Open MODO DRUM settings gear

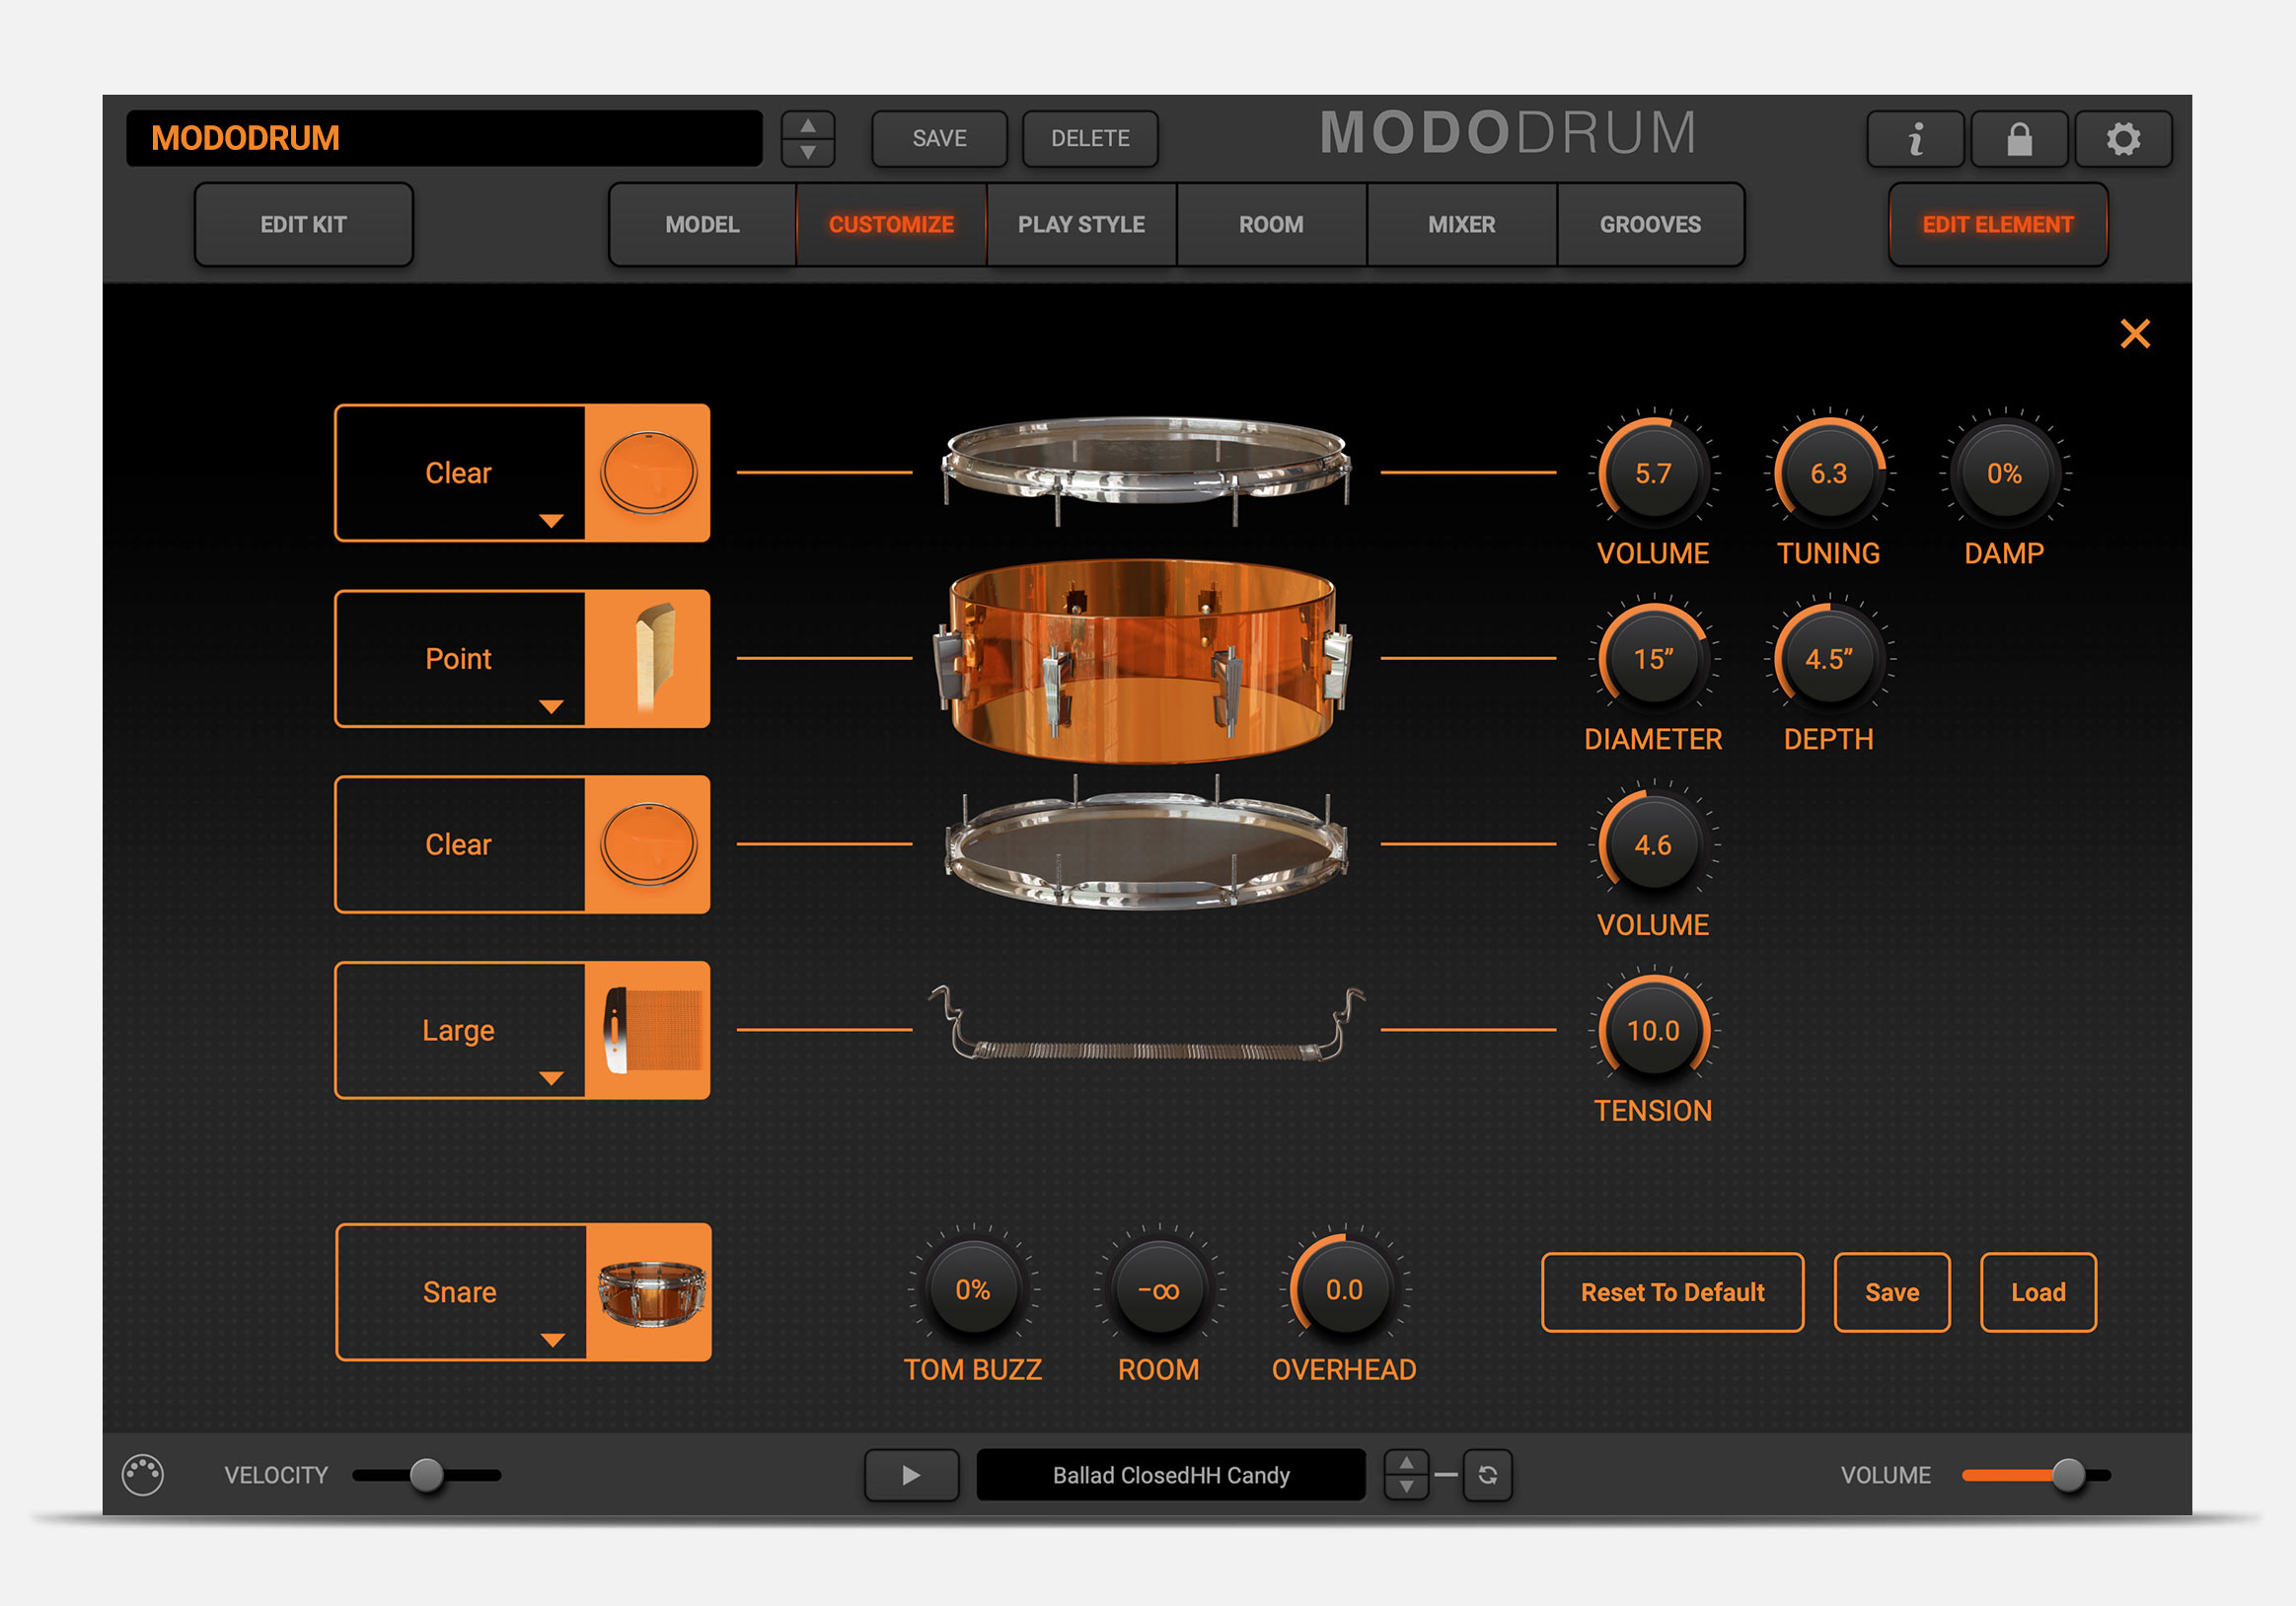tap(2123, 139)
